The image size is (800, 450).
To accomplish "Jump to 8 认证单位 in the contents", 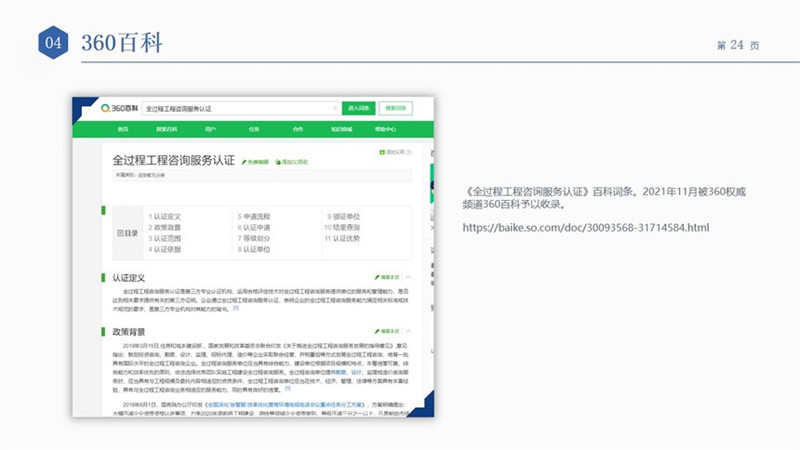I will tap(254, 249).
